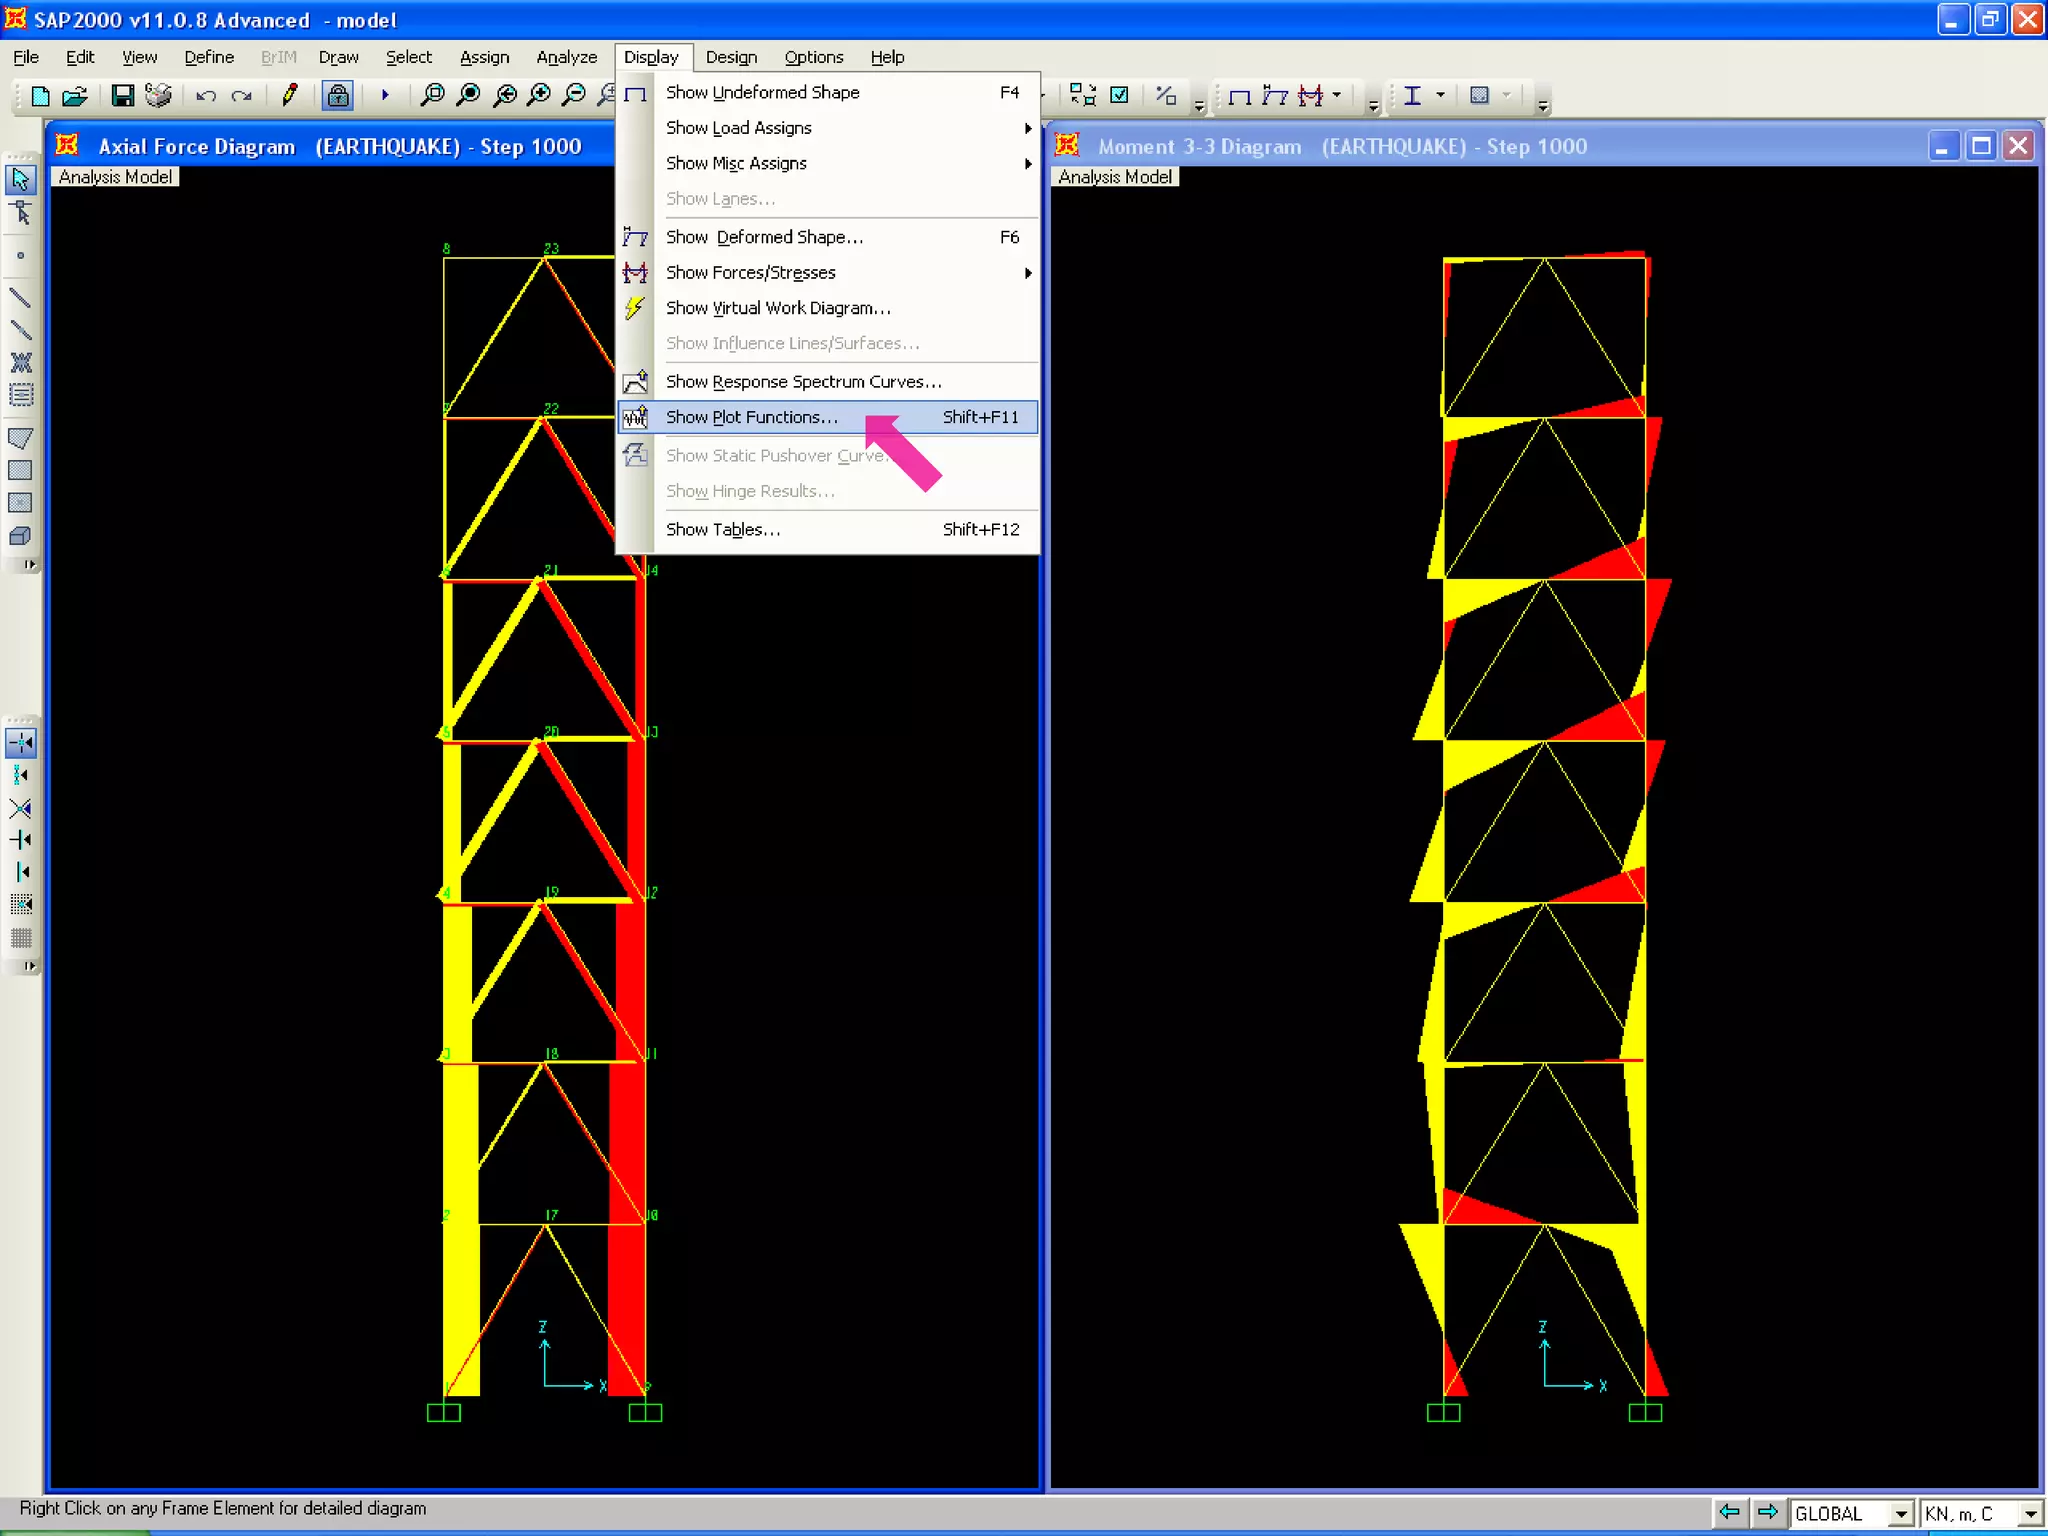Click the Rubber Band Zoom magnifier
The height and width of the screenshot is (1536, 2048).
click(x=432, y=96)
